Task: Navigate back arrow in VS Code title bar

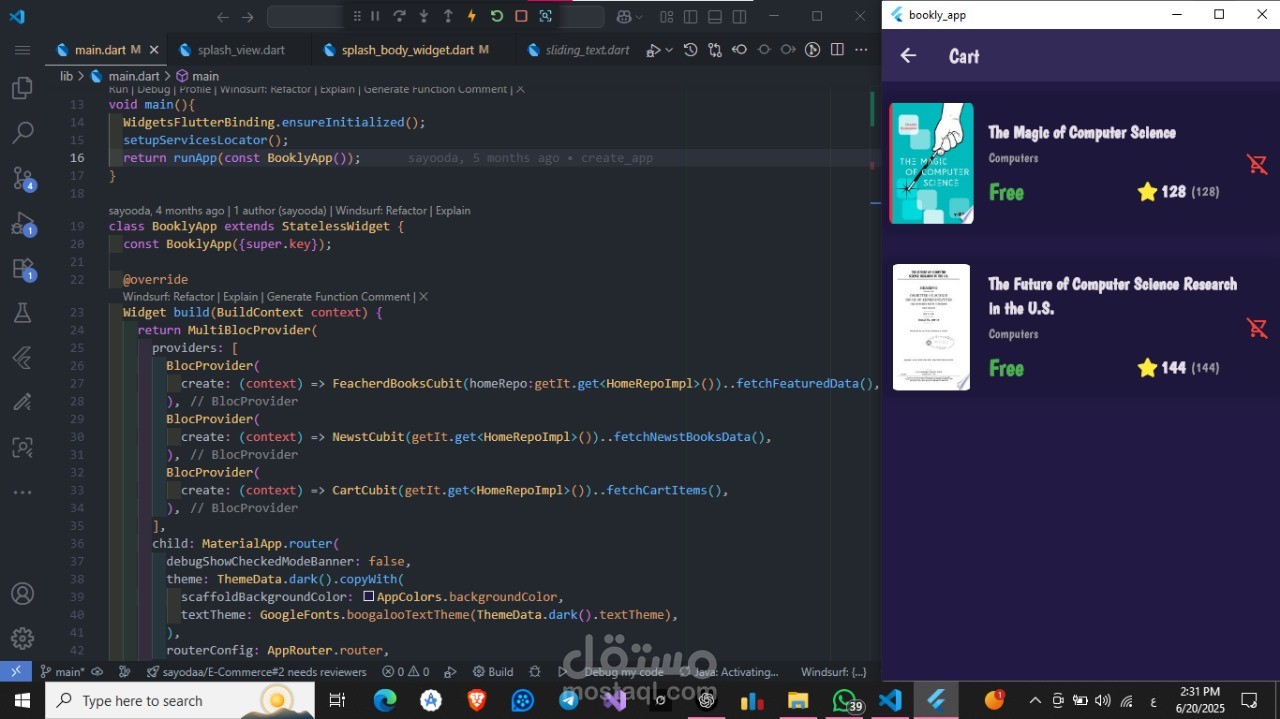Action: (x=223, y=17)
